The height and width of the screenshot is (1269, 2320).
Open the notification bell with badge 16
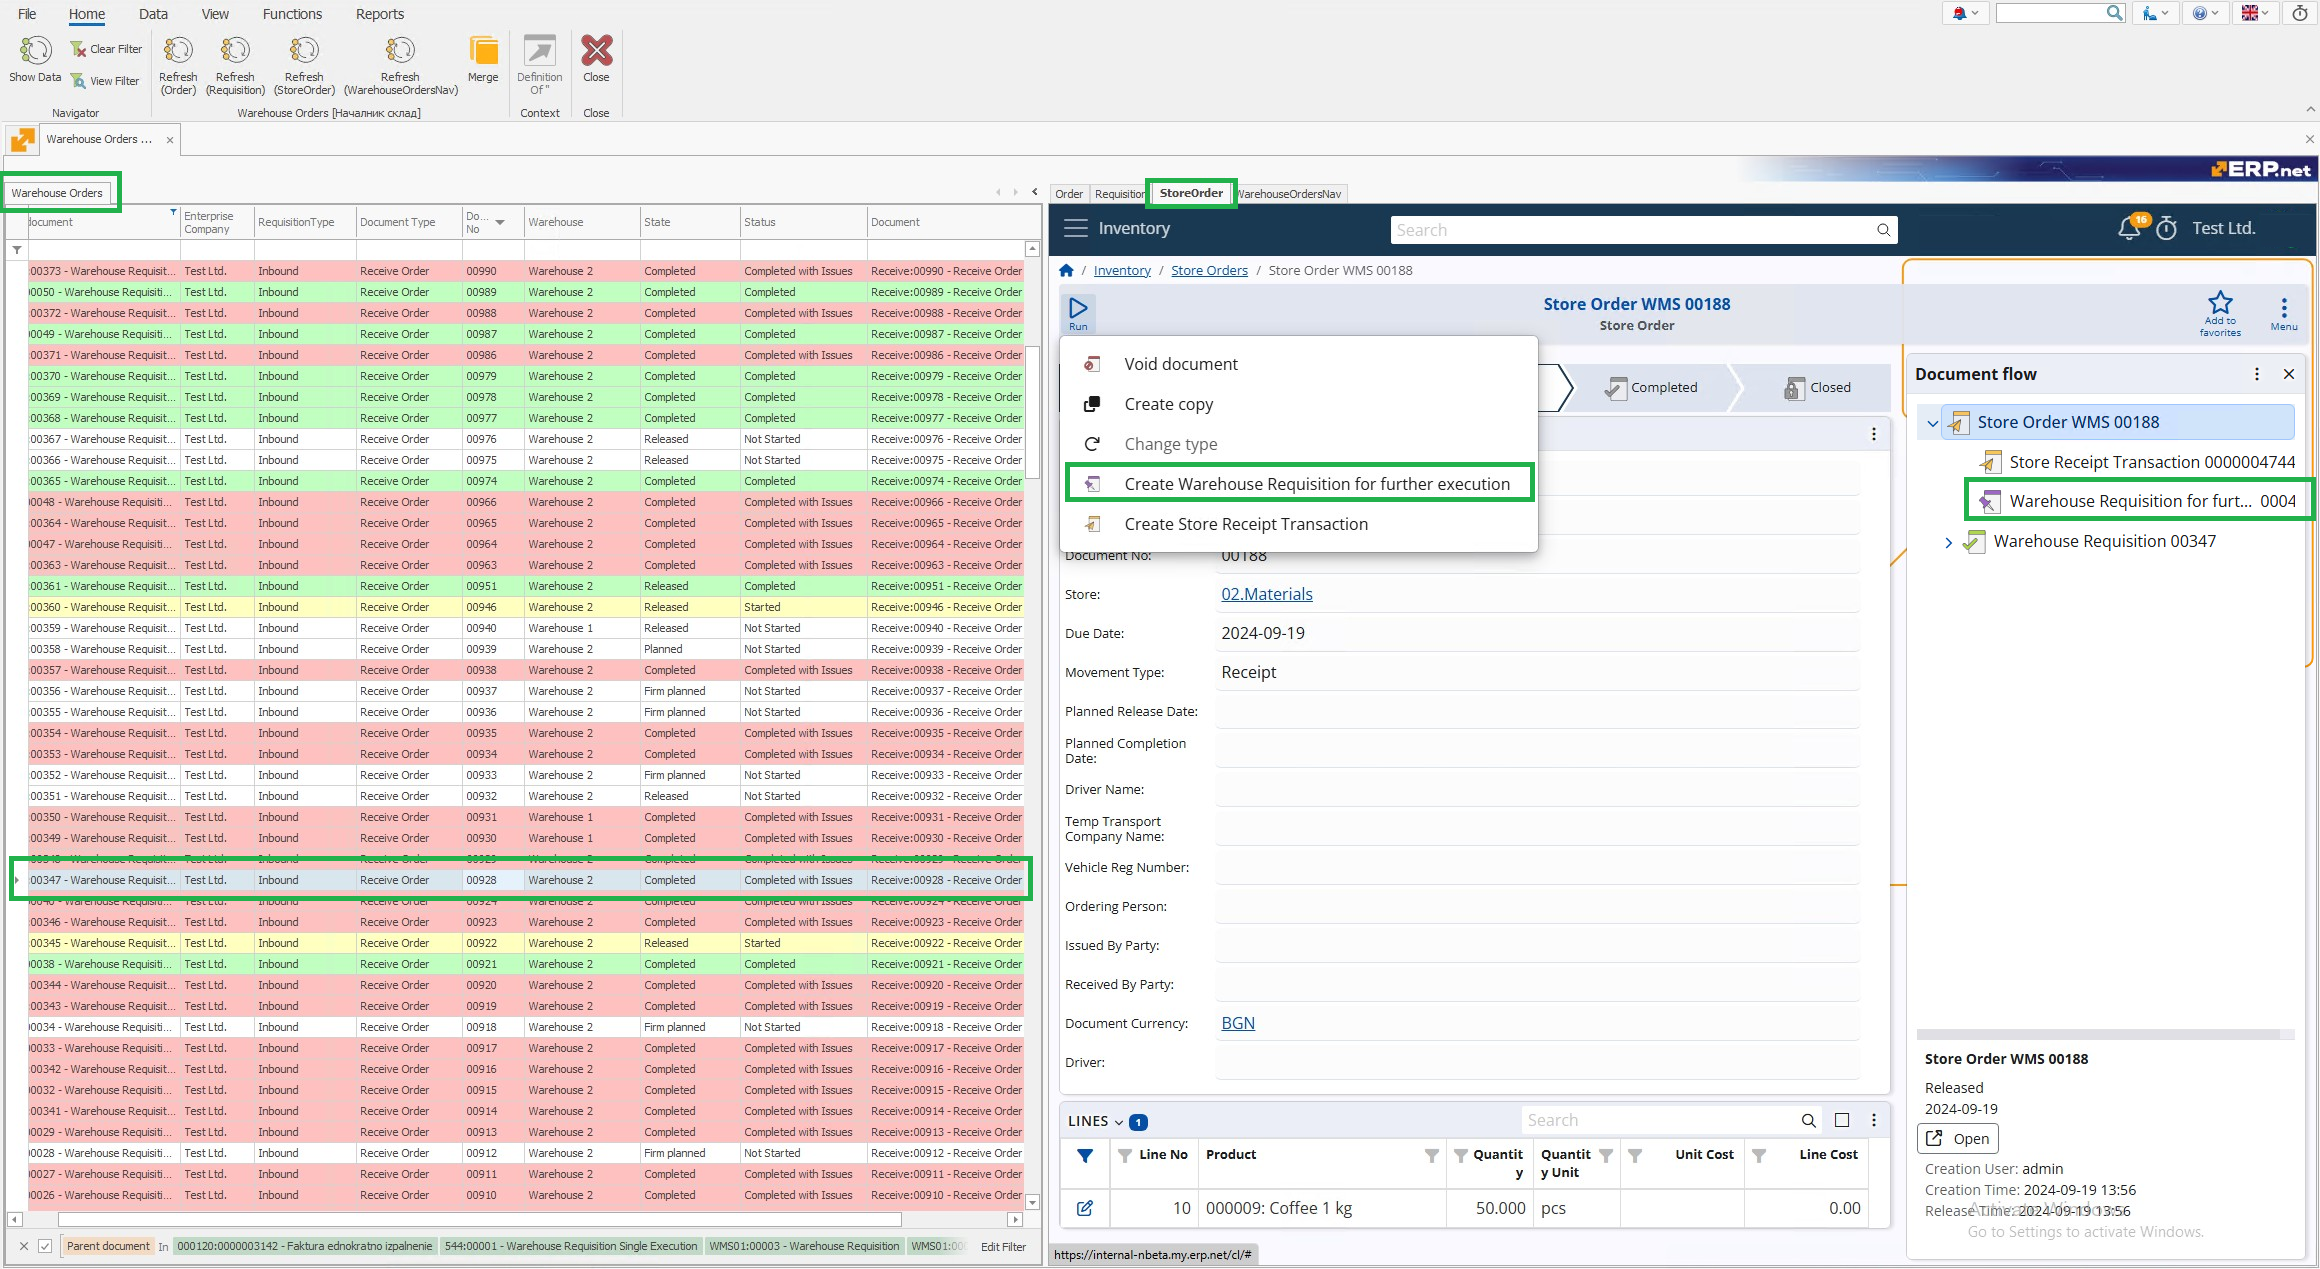tap(2129, 228)
